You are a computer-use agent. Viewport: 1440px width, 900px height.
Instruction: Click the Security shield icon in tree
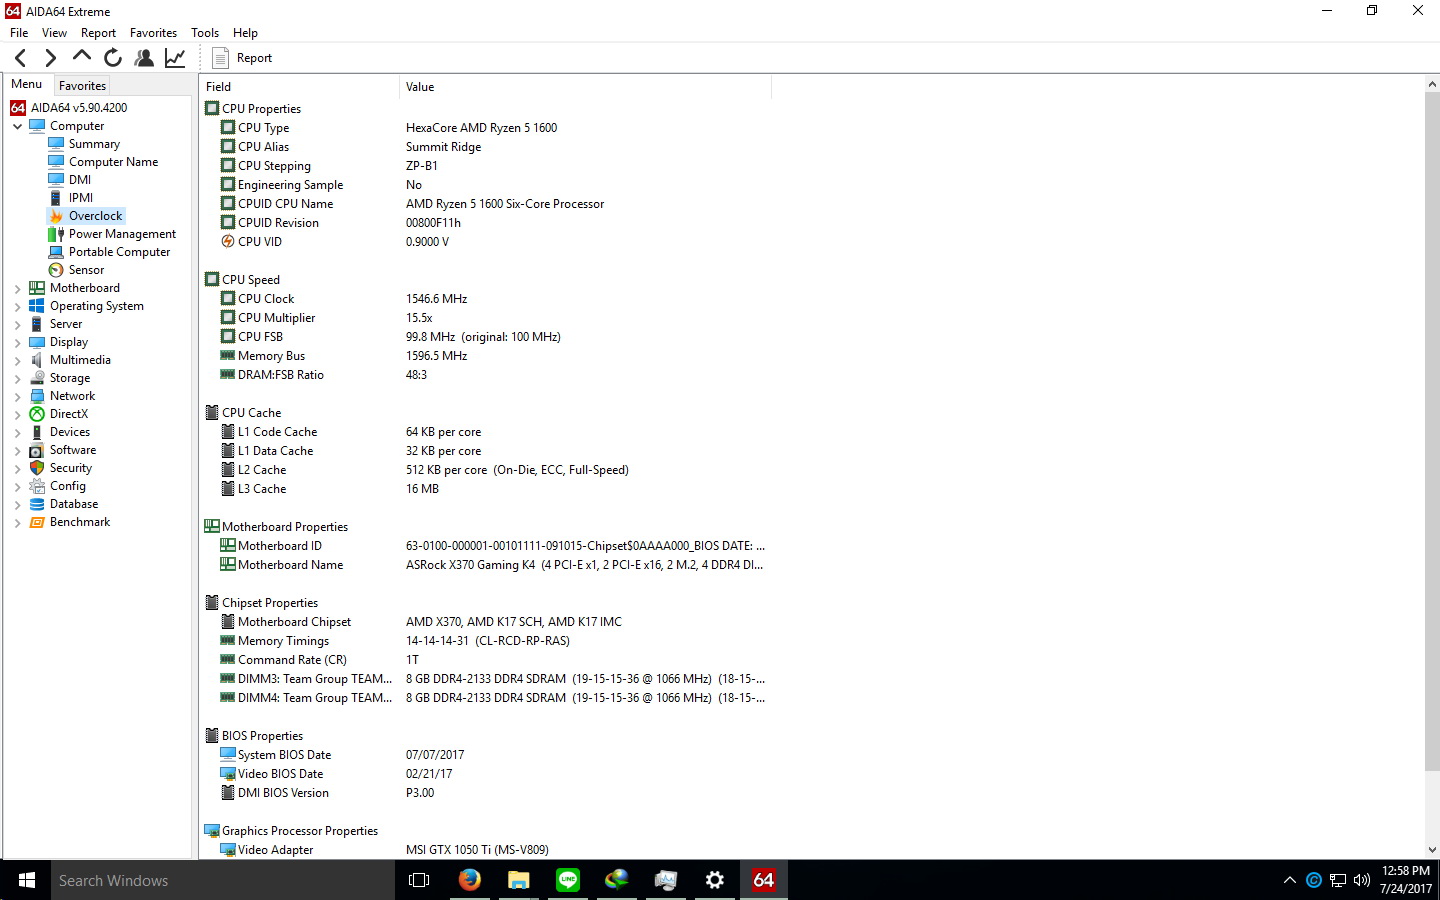tap(37, 468)
